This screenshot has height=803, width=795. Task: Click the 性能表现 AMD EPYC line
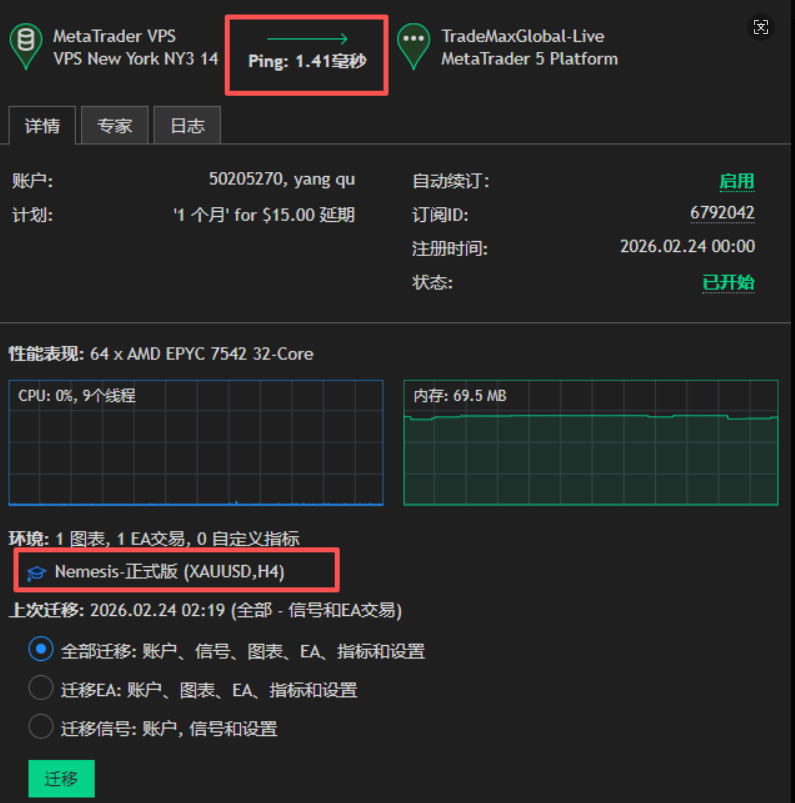coord(161,354)
